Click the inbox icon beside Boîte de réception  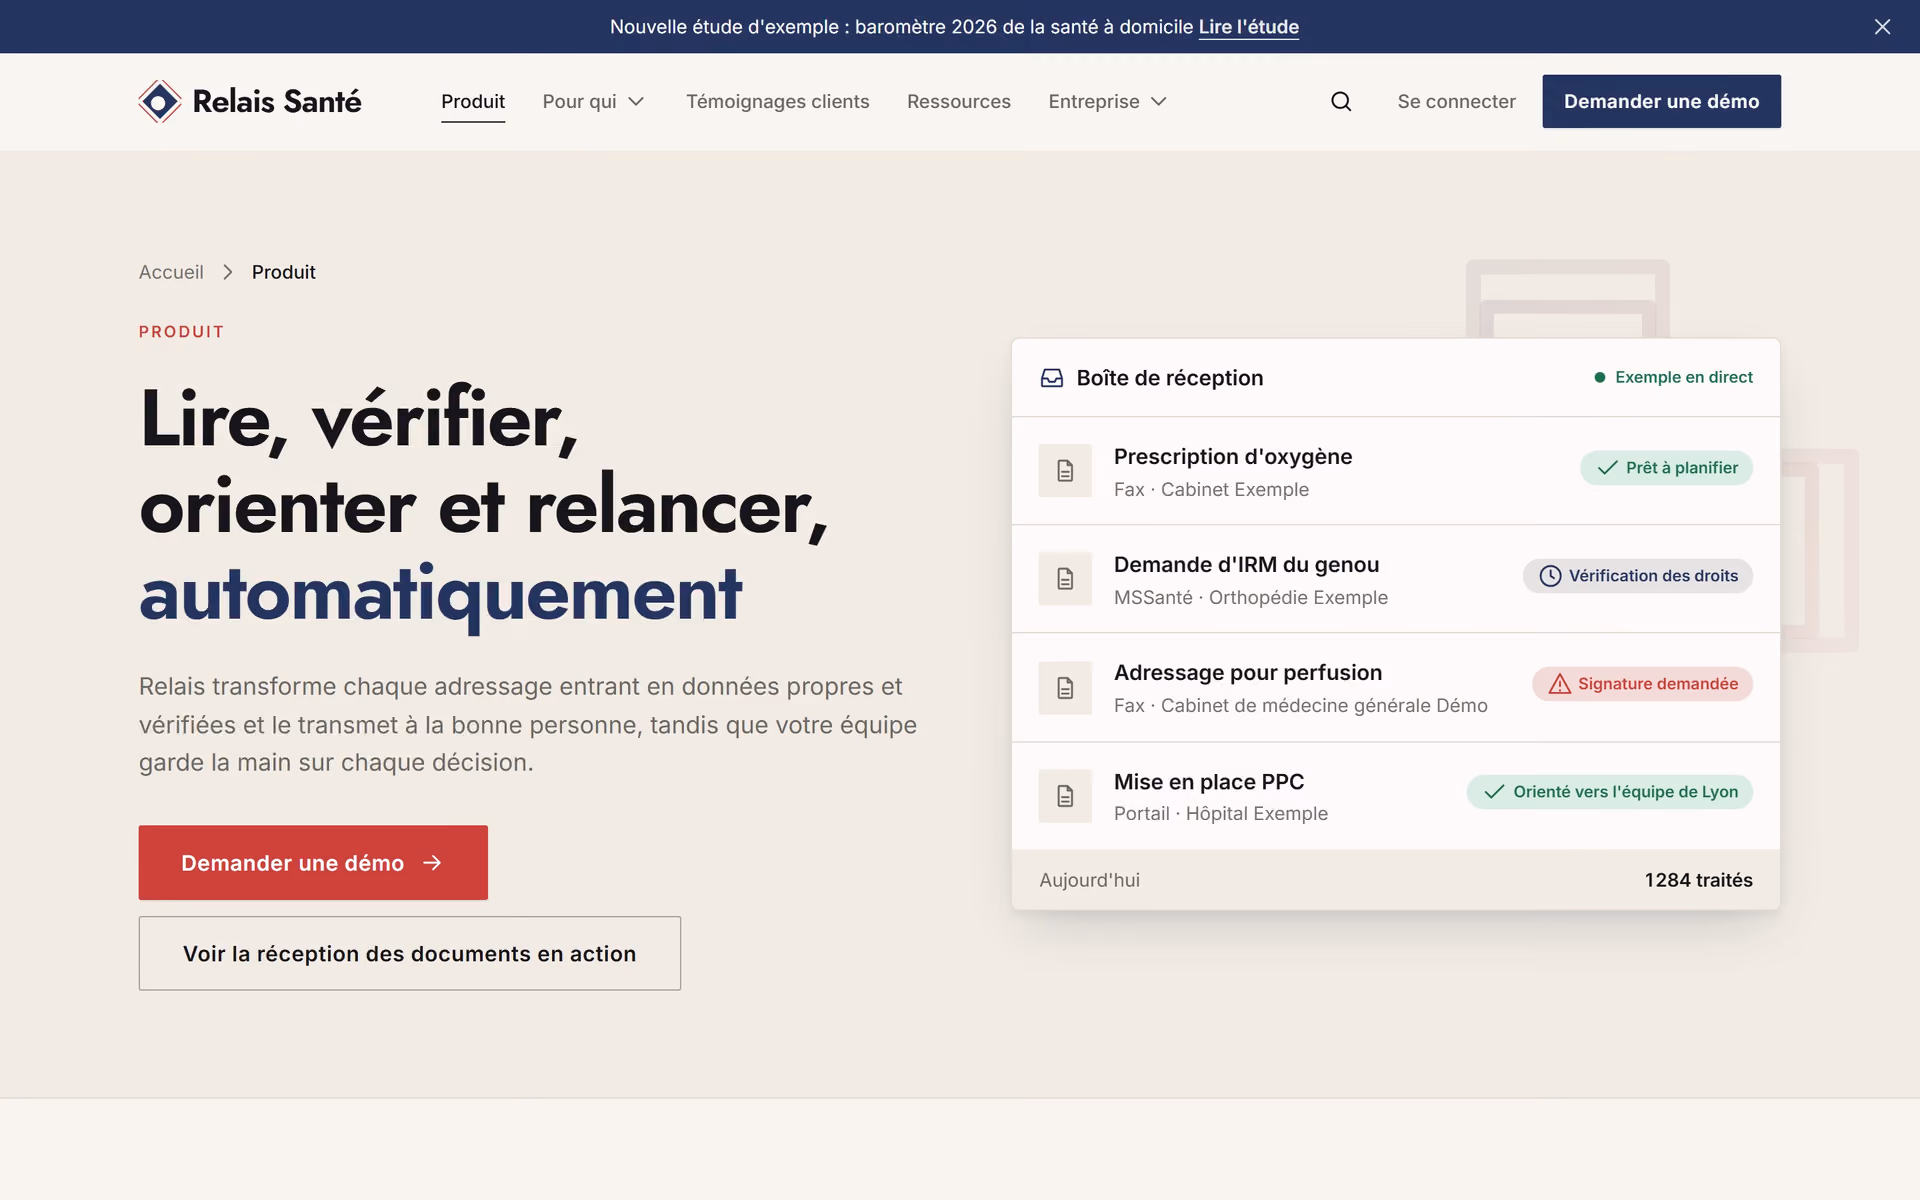tap(1052, 378)
